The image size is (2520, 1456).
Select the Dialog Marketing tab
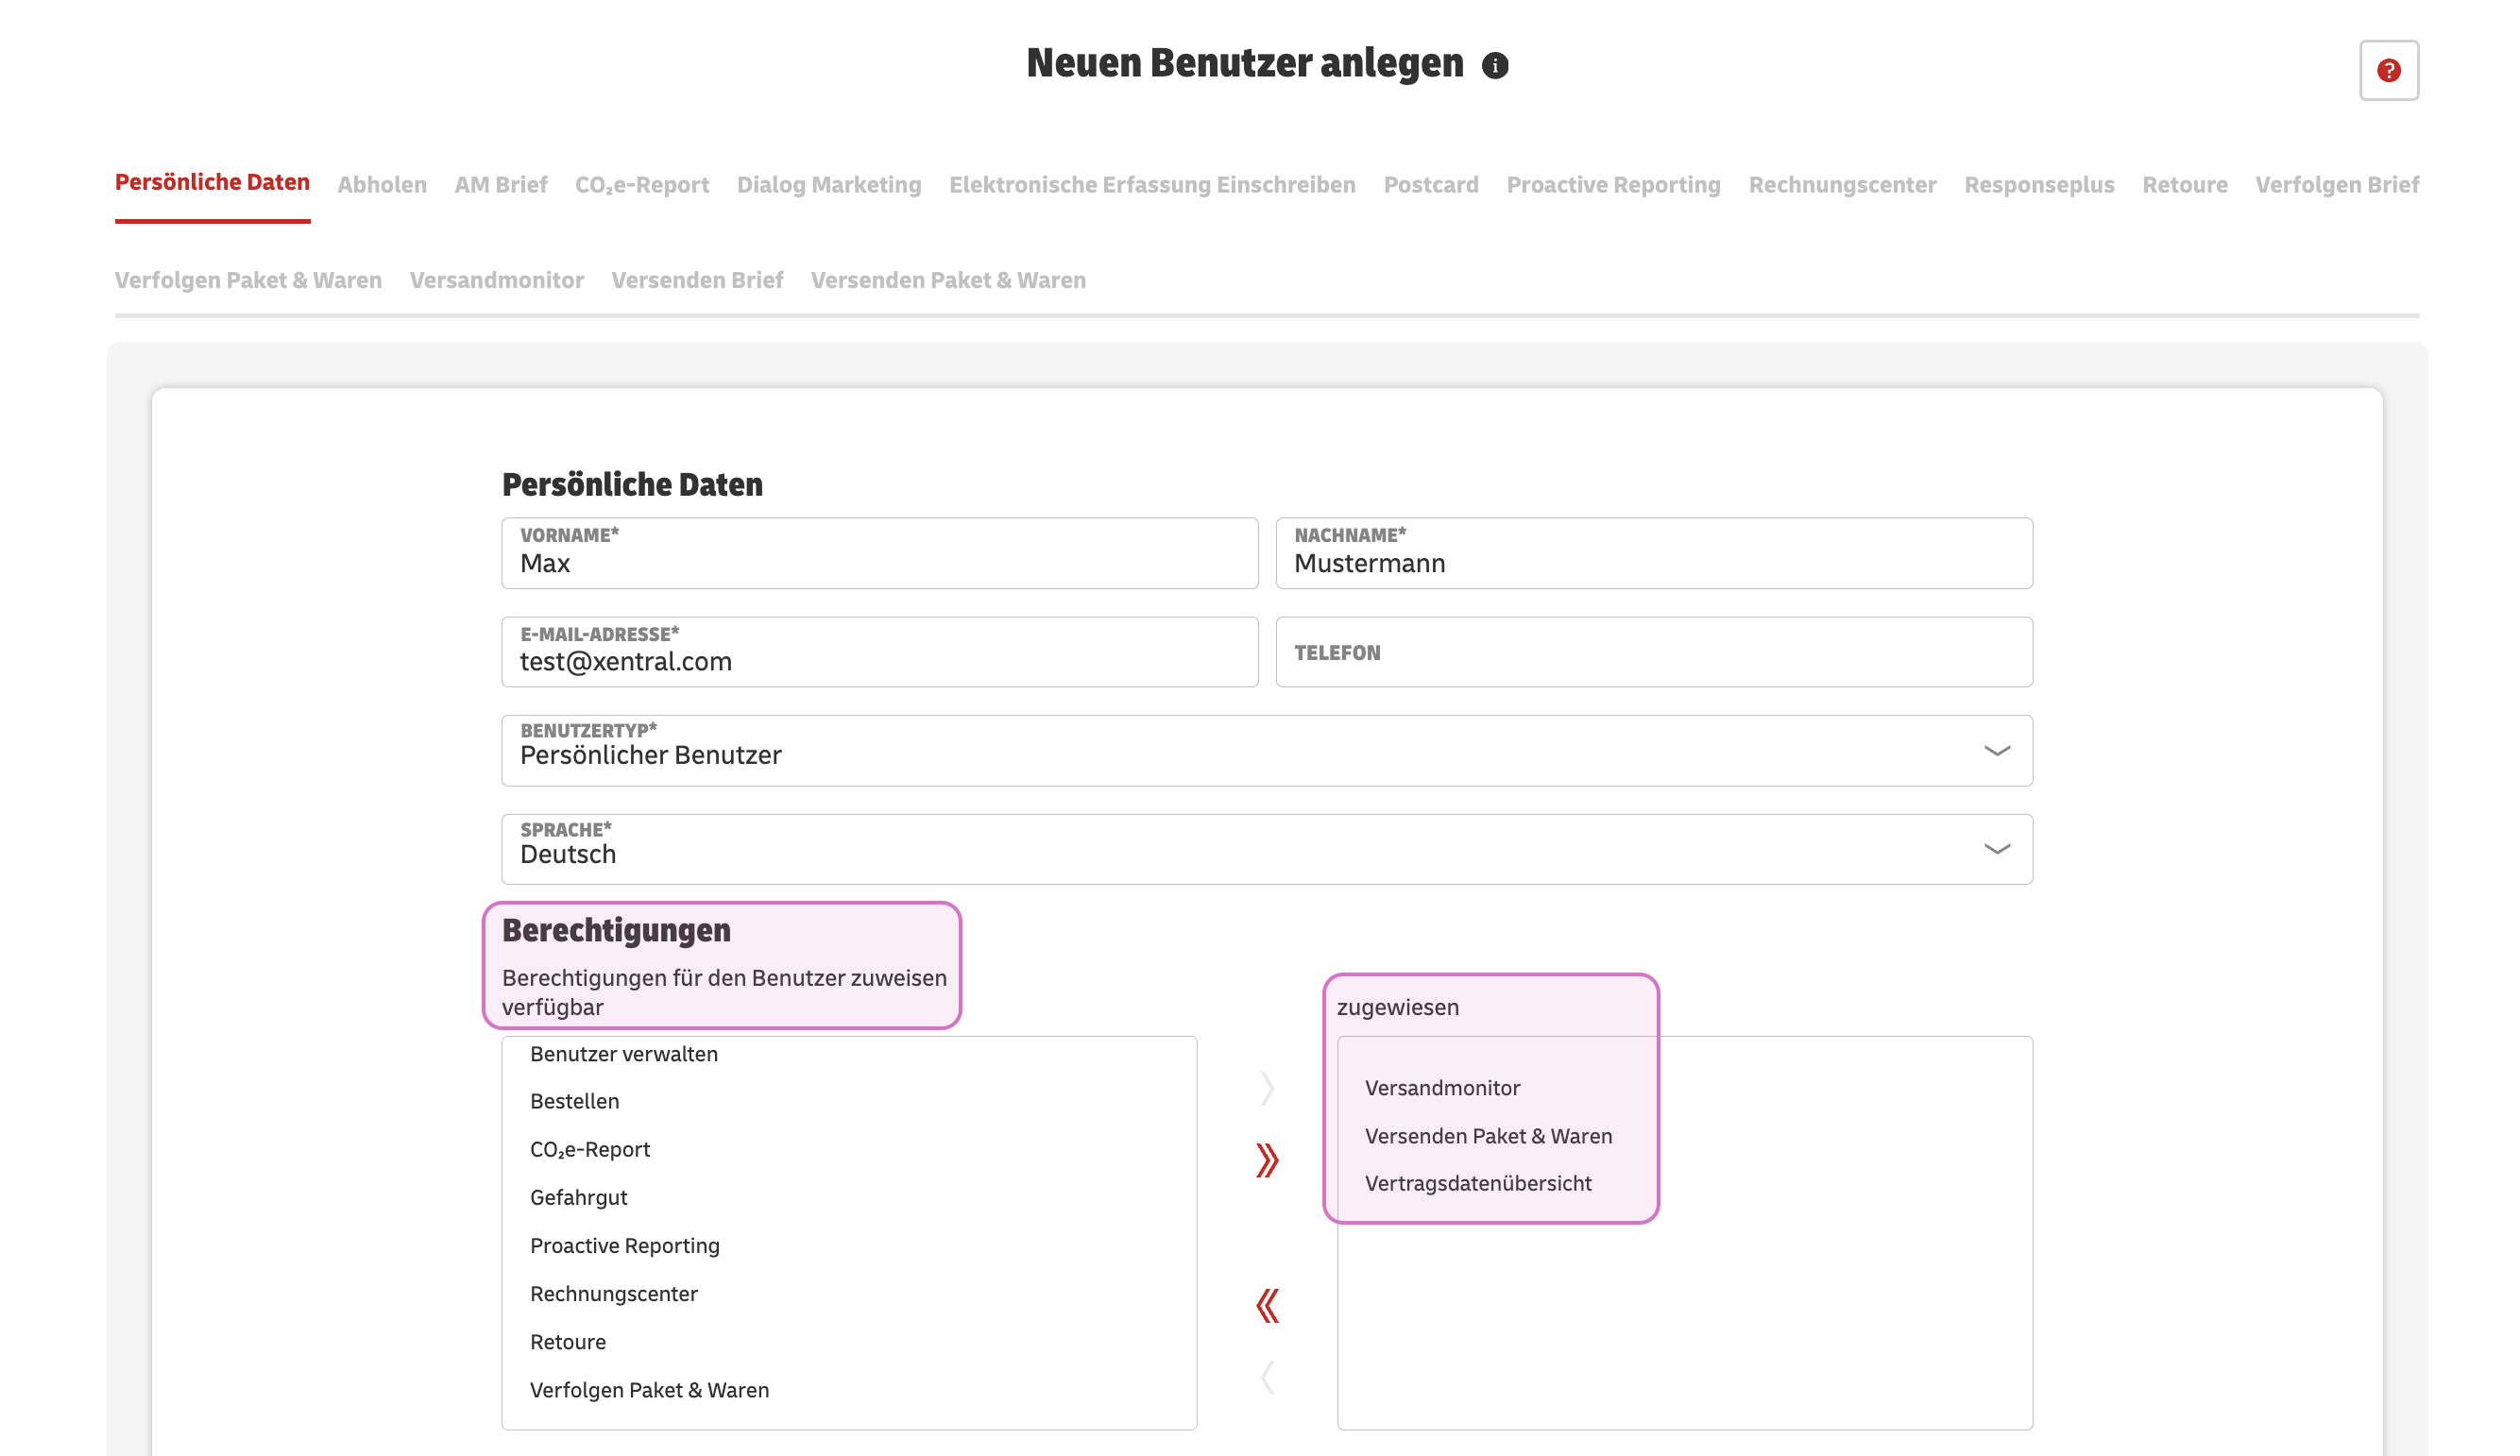click(x=828, y=185)
